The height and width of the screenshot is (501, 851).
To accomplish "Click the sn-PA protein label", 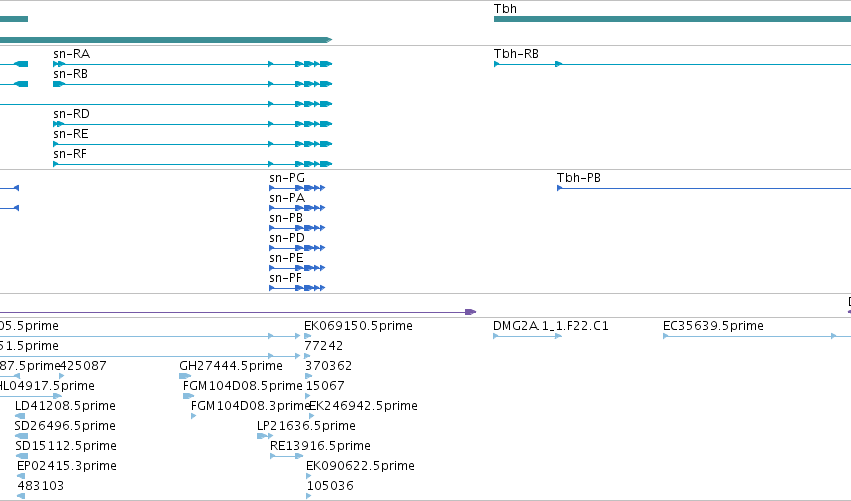I will (x=287, y=198).
